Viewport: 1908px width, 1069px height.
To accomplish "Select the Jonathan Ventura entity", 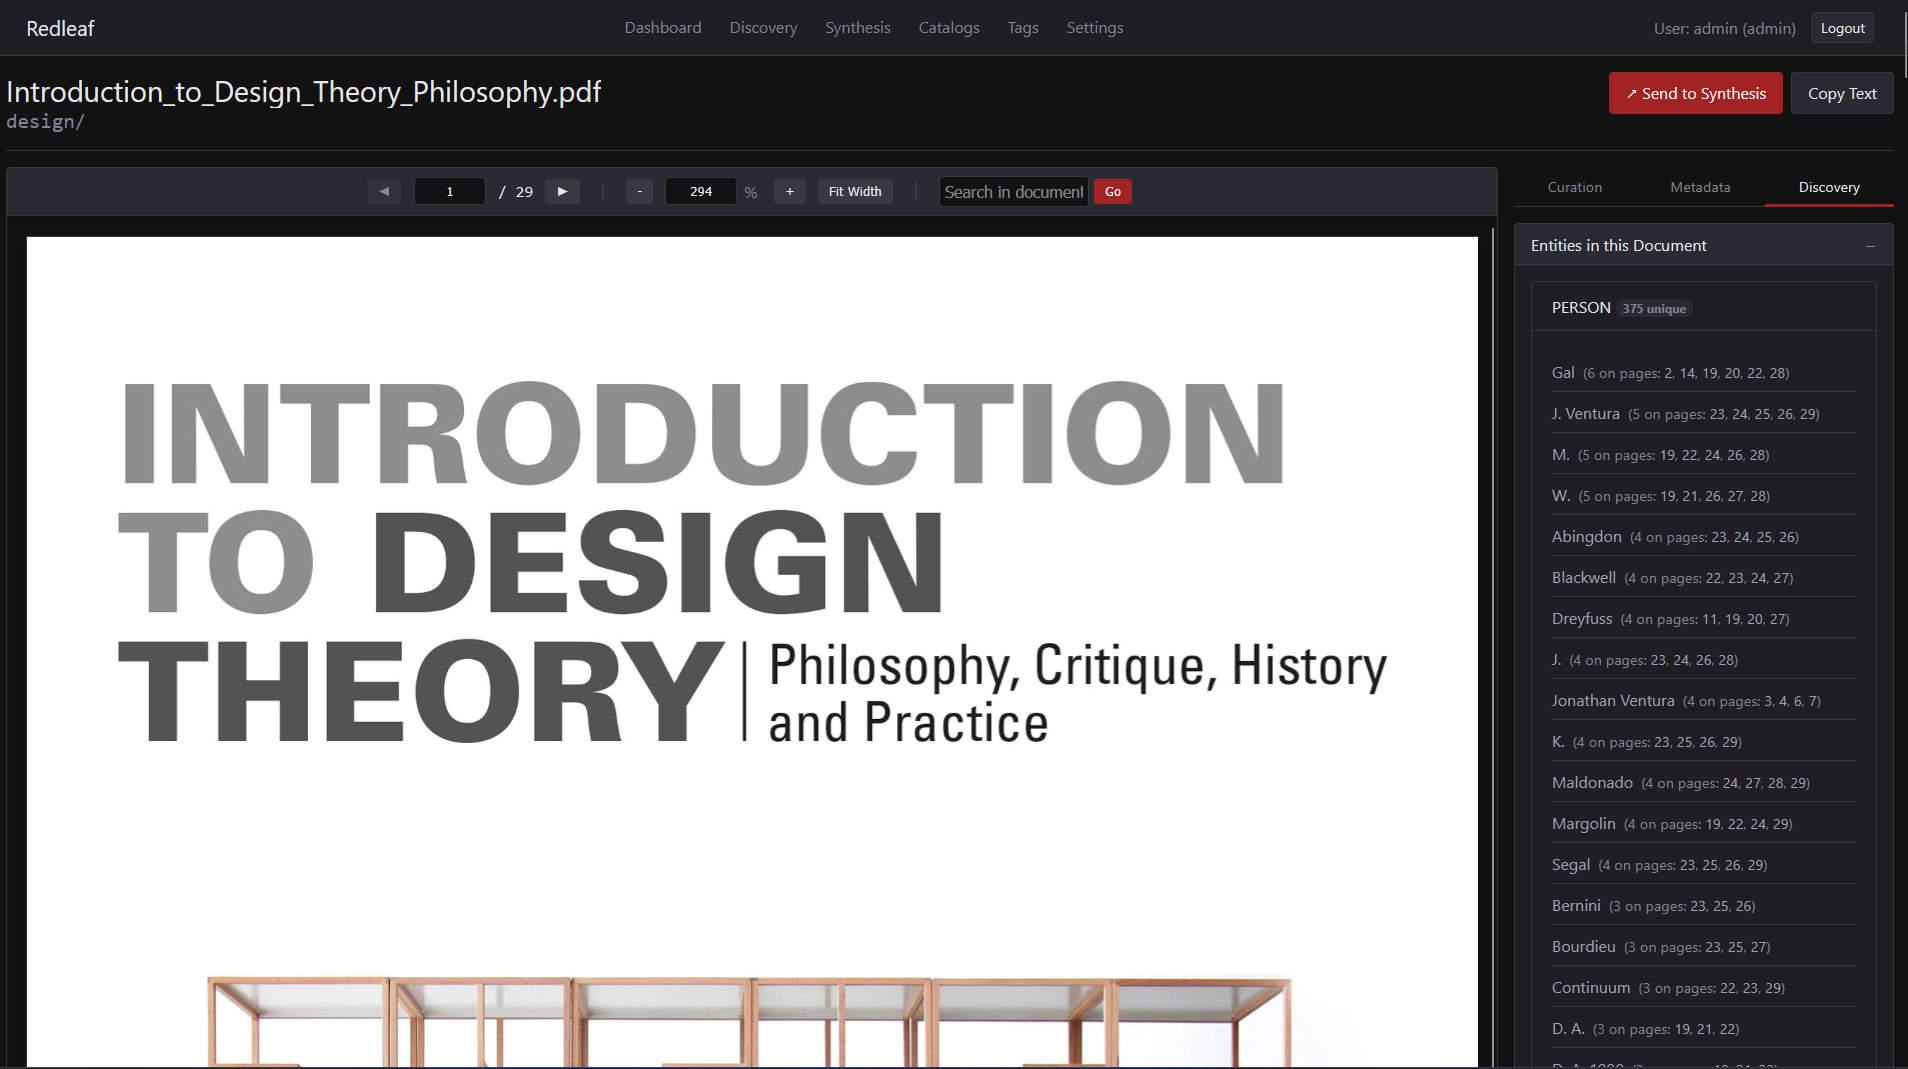I will pos(1612,701).
